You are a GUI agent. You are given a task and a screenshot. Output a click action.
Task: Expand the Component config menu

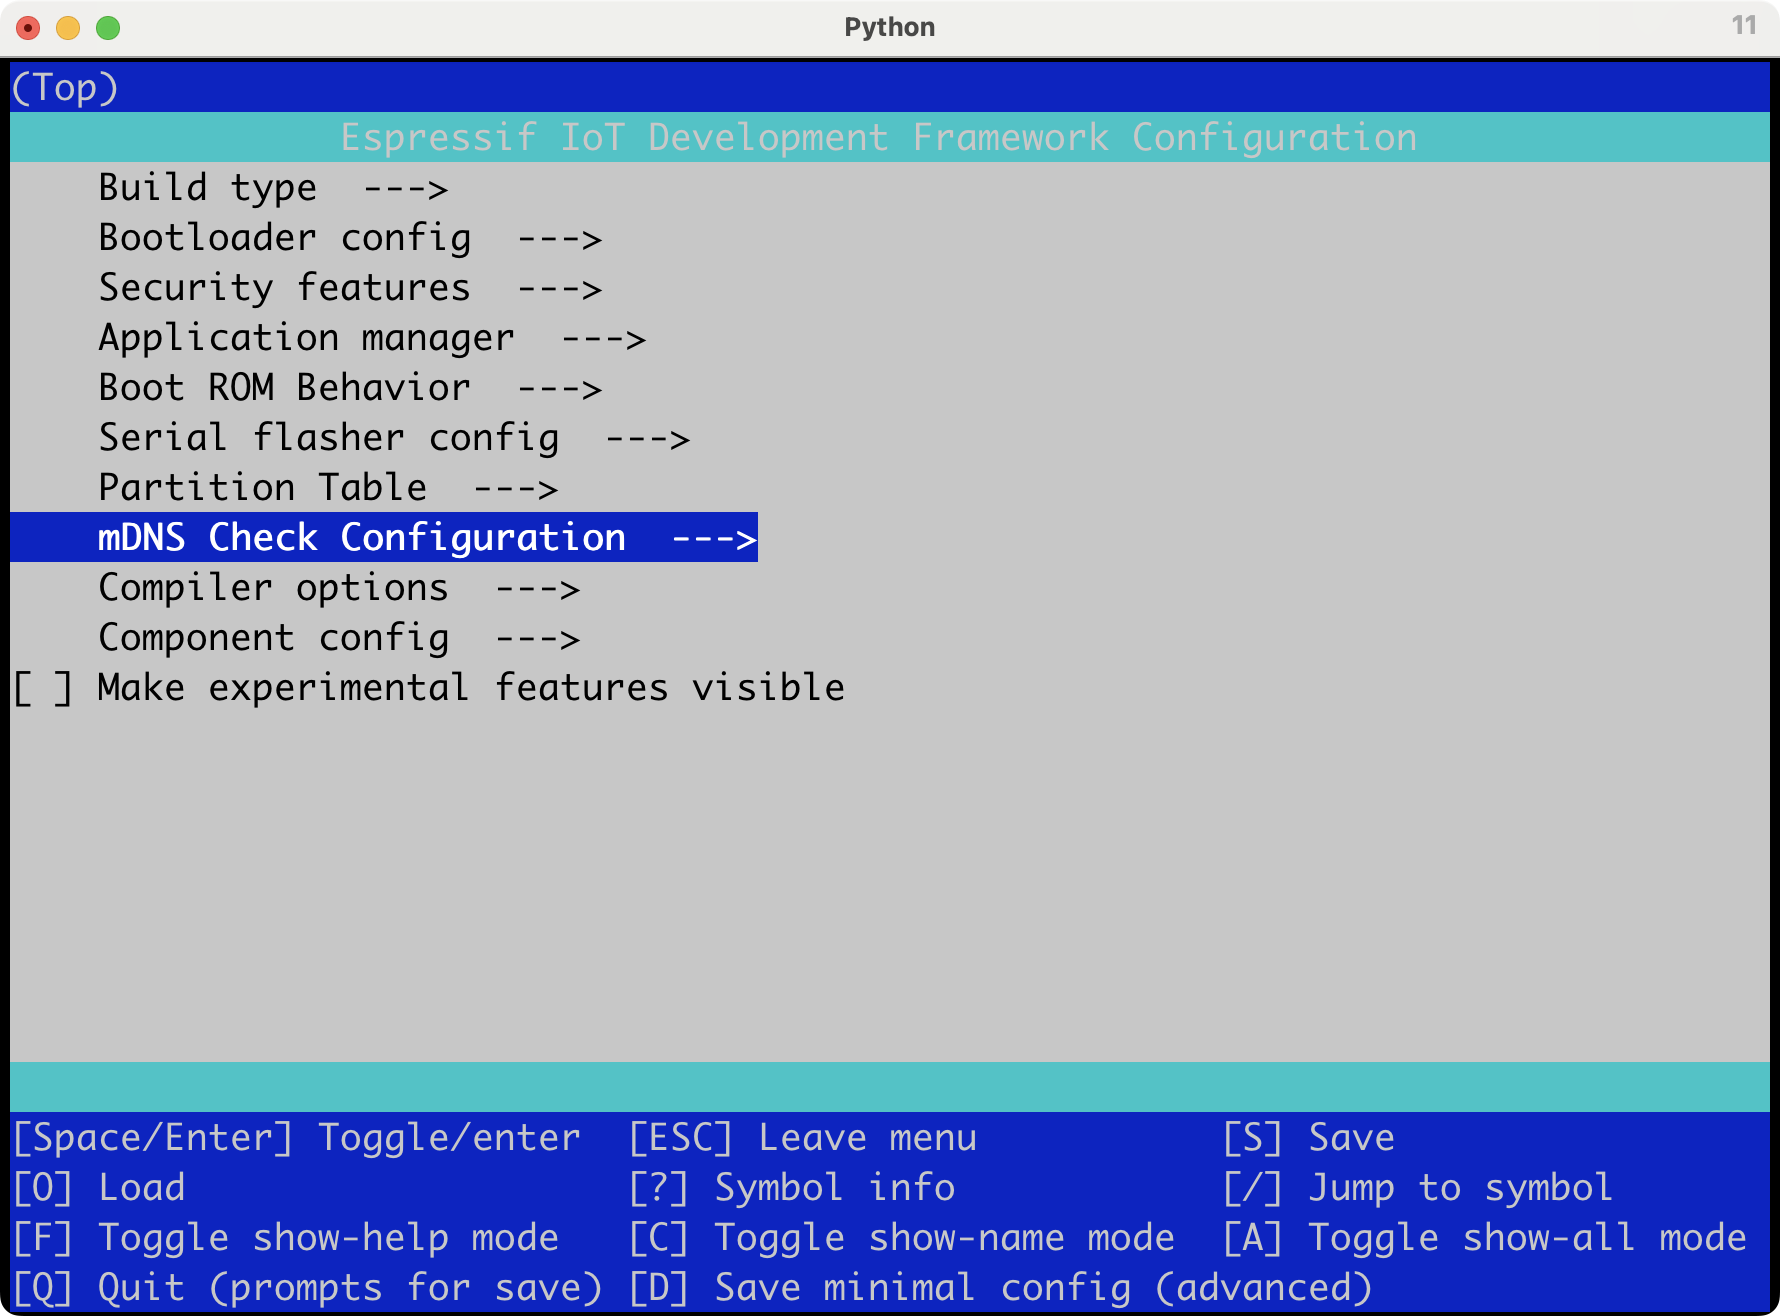pos(339,638)
